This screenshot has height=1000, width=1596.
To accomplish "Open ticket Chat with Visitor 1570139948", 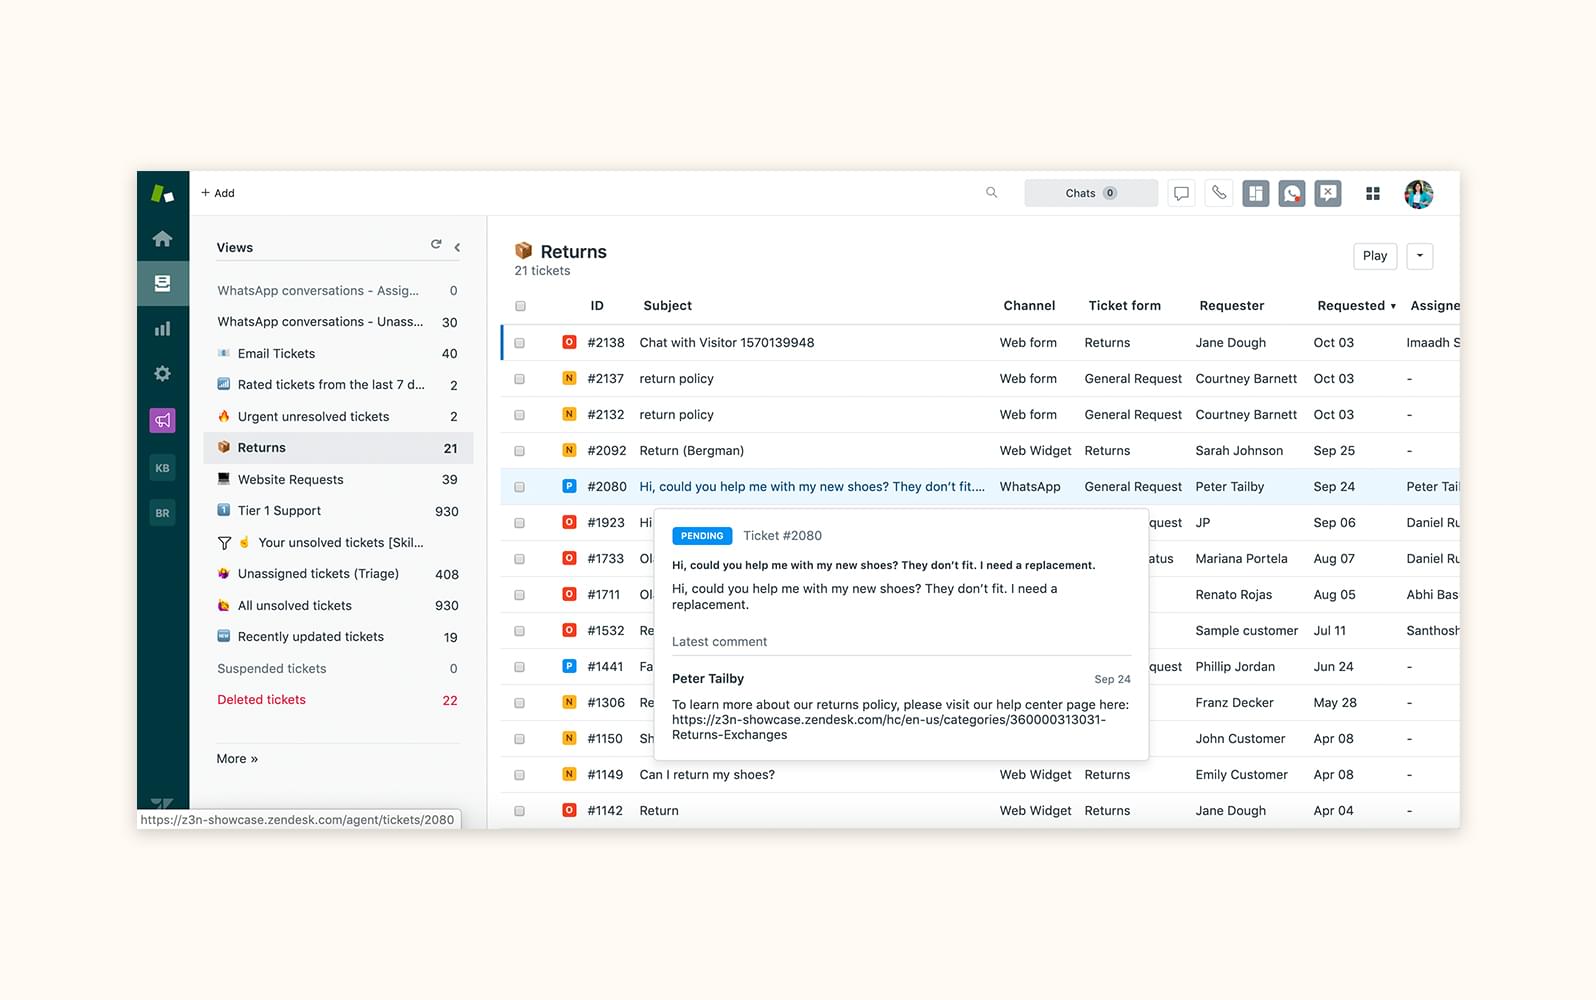I will coord(727,343).
